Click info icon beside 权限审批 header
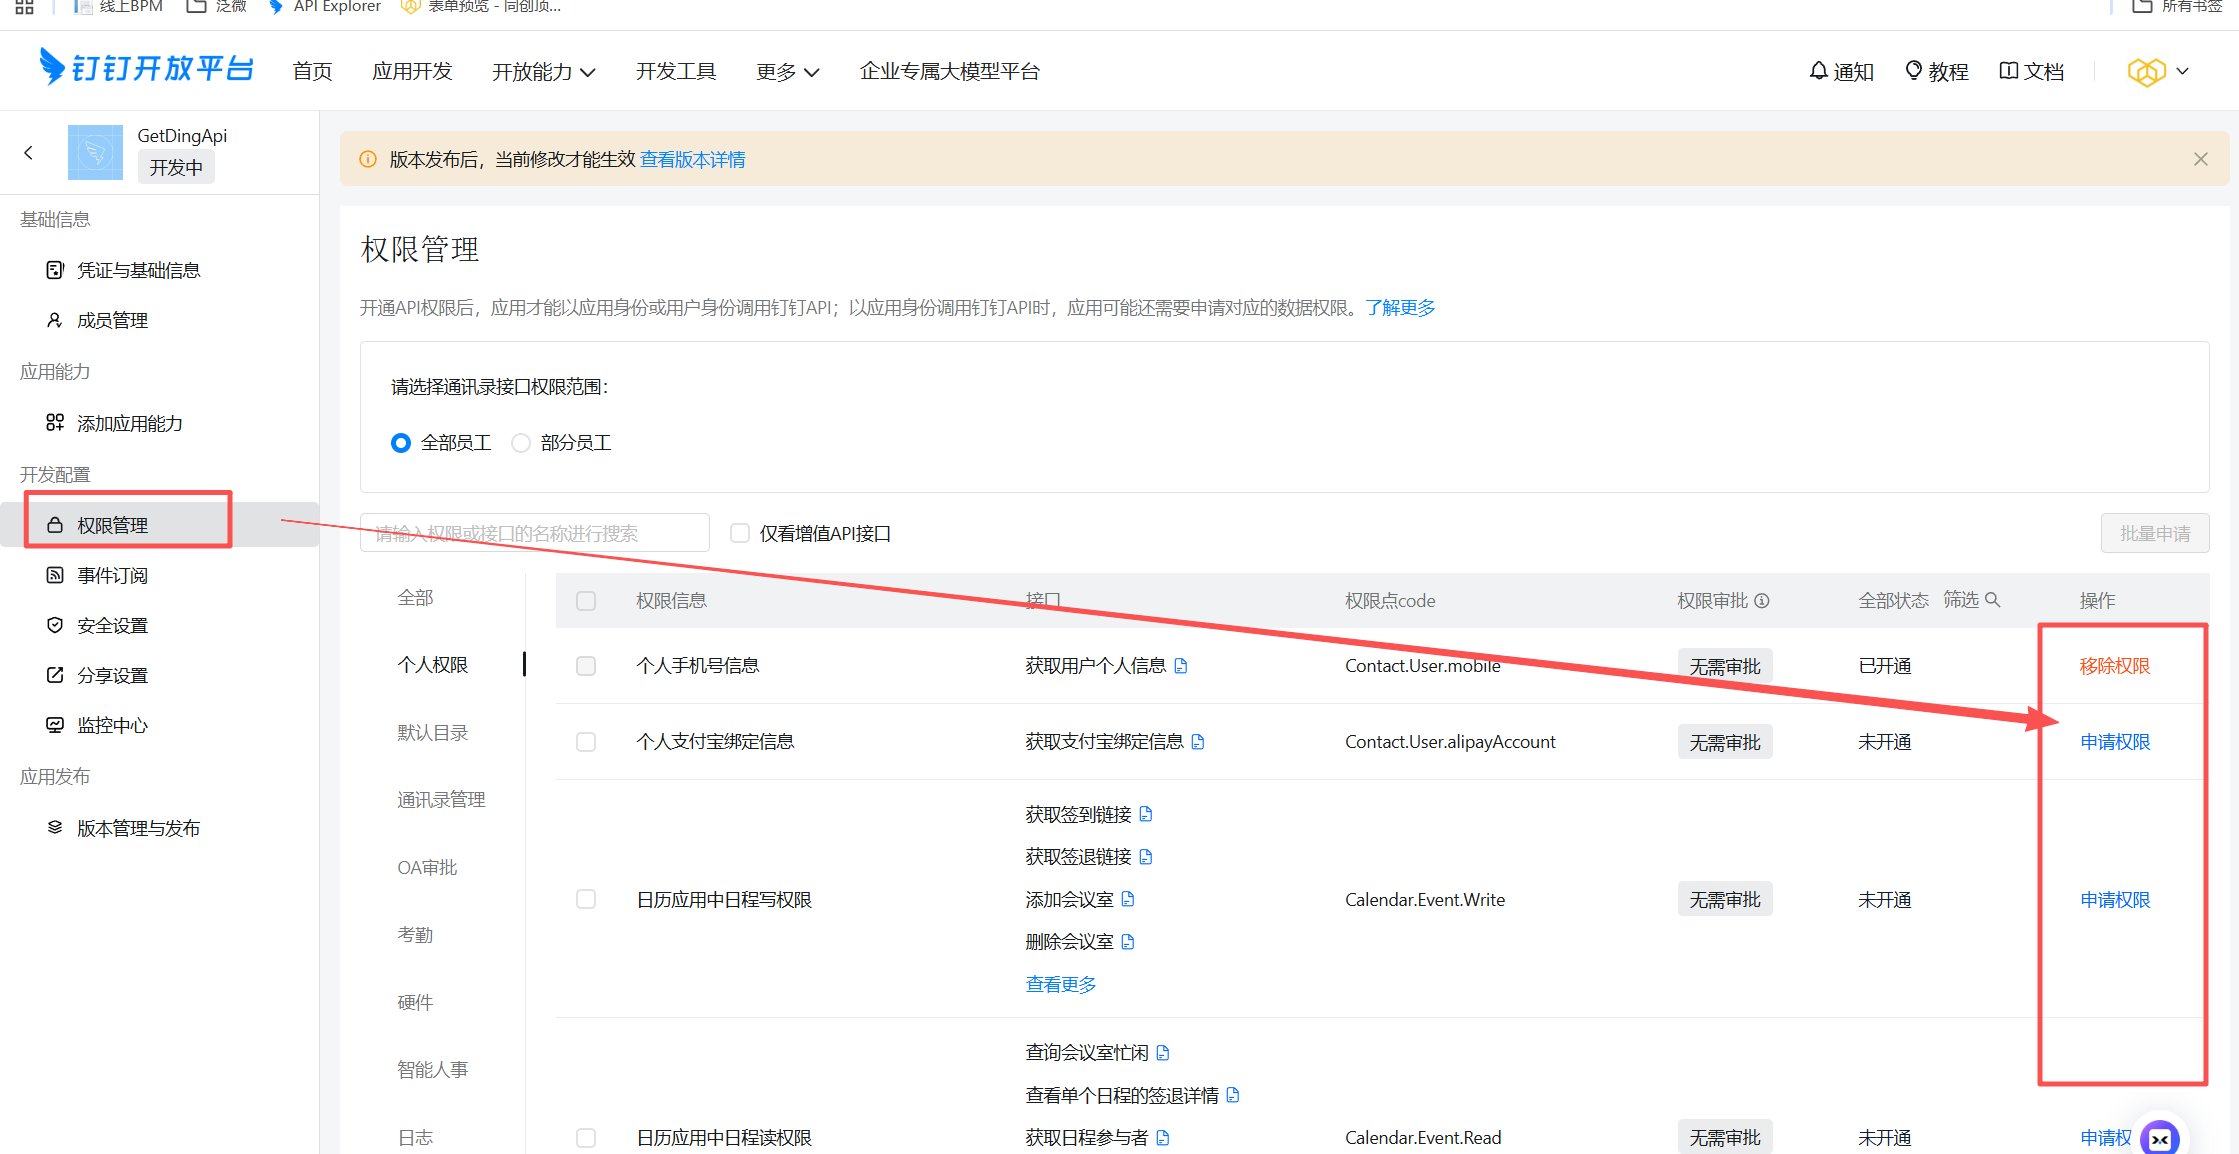 1762,601
